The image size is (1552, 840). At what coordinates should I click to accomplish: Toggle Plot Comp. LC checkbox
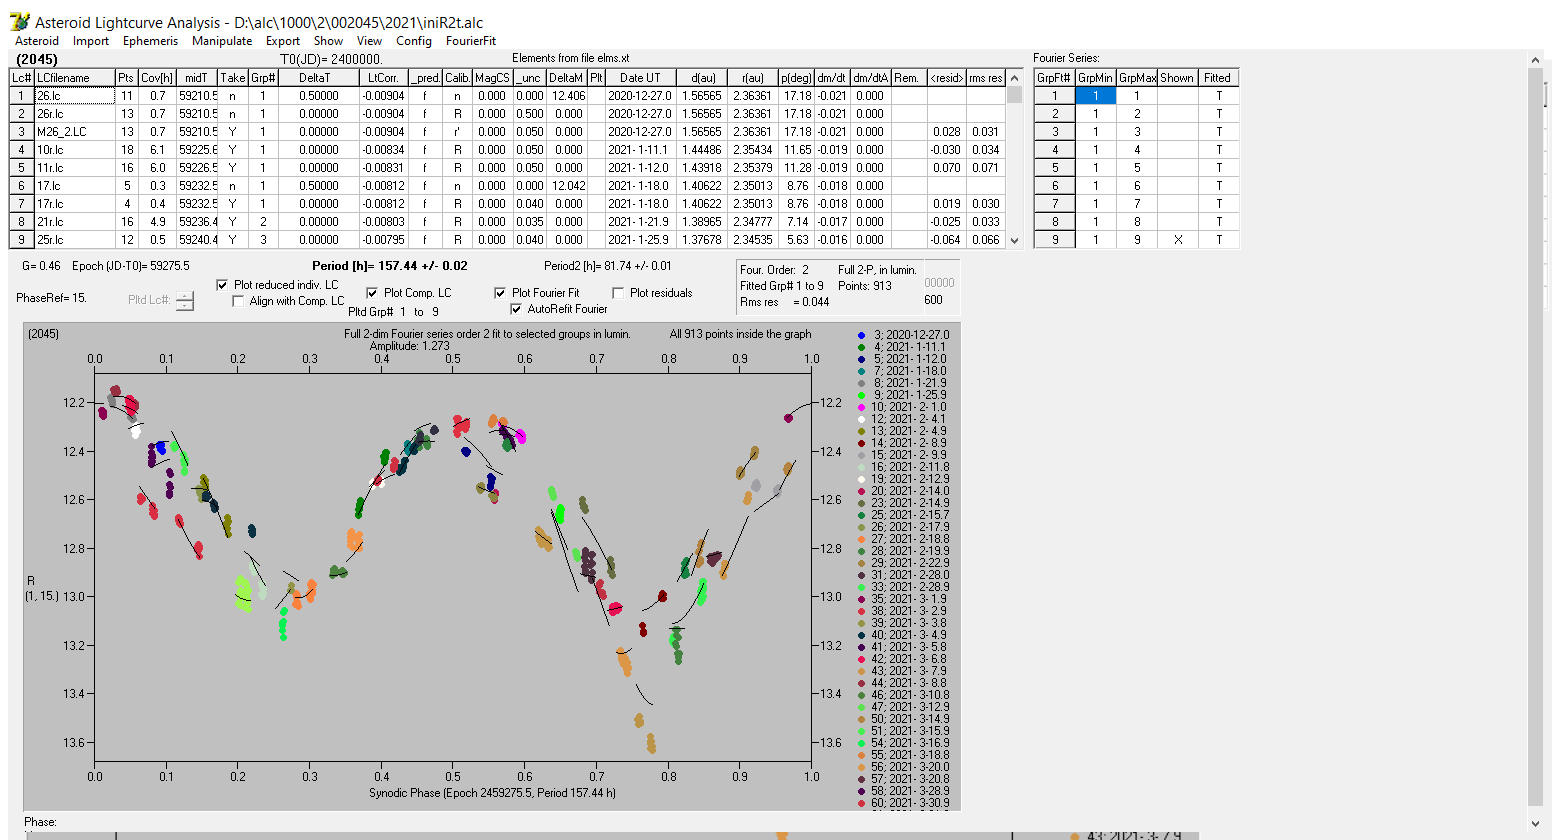coord(372,293)
